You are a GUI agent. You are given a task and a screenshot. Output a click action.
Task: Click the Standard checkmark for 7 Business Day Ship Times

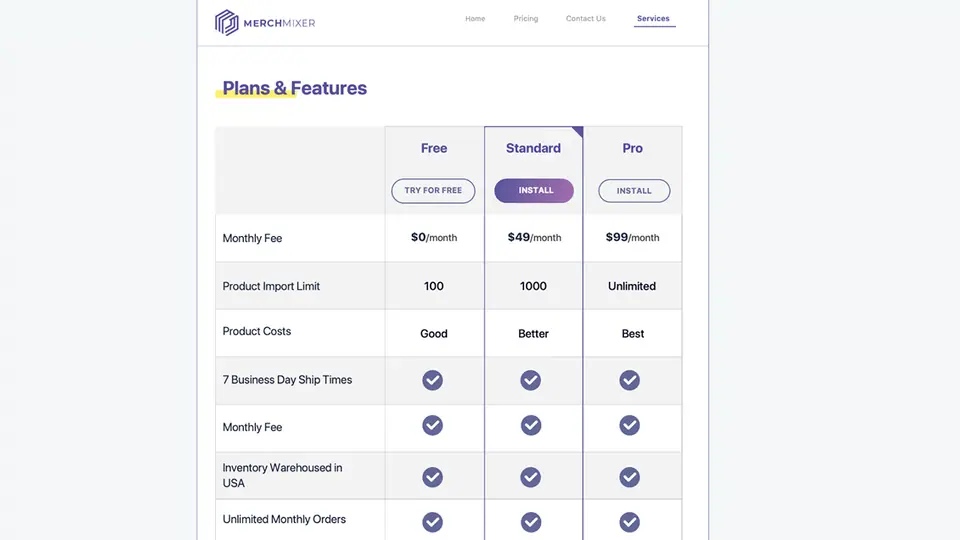coord(531,380)
